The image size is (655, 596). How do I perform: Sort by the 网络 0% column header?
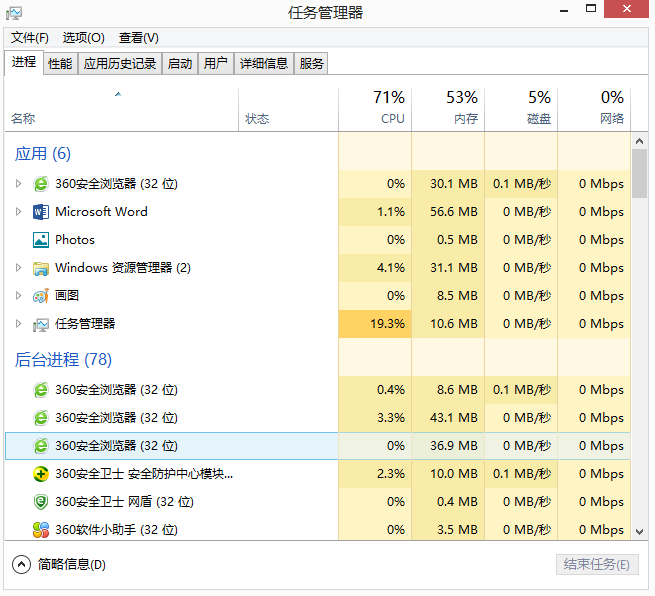[x=594, y=109]
